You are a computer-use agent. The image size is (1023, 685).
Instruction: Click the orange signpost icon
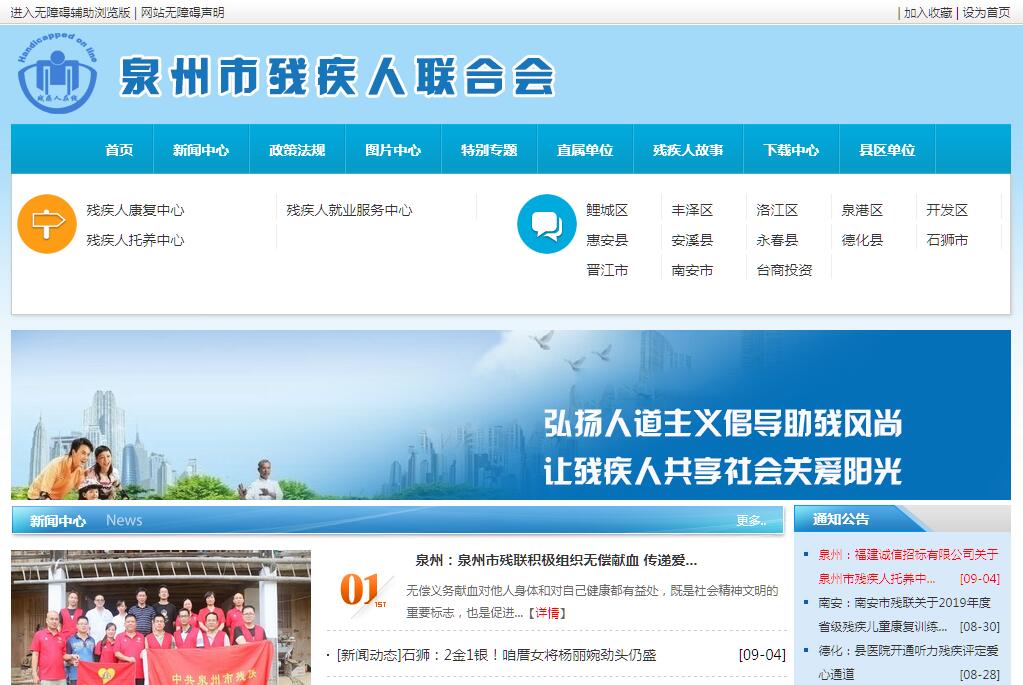pos(47,224)
